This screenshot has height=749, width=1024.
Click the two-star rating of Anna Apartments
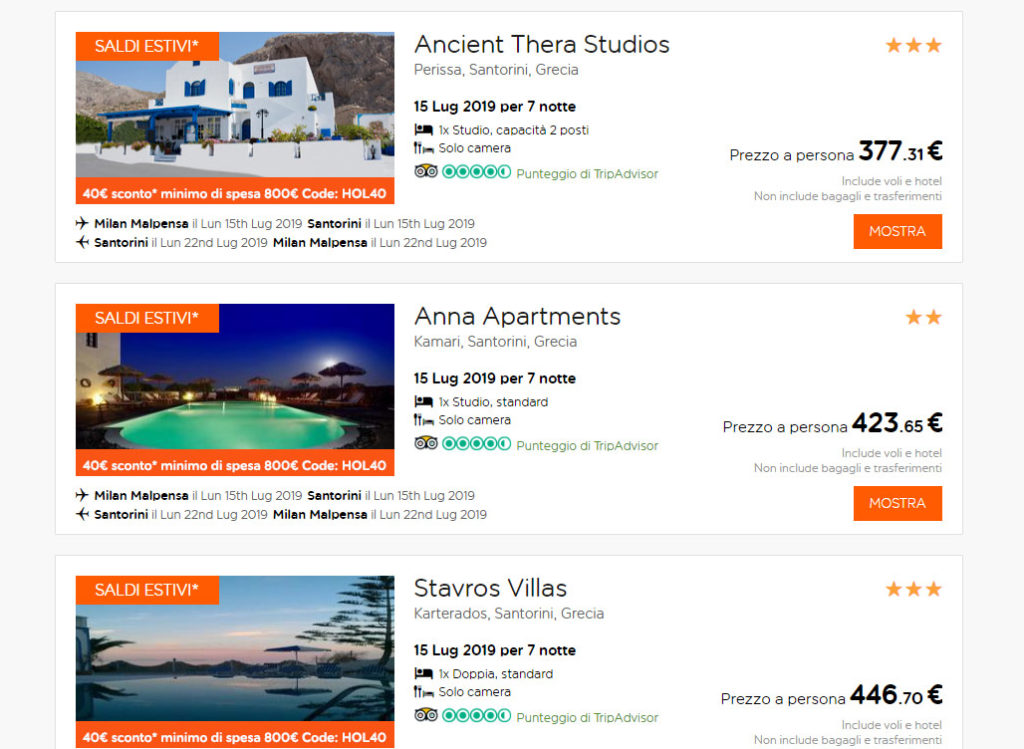[x=923, y=318]
